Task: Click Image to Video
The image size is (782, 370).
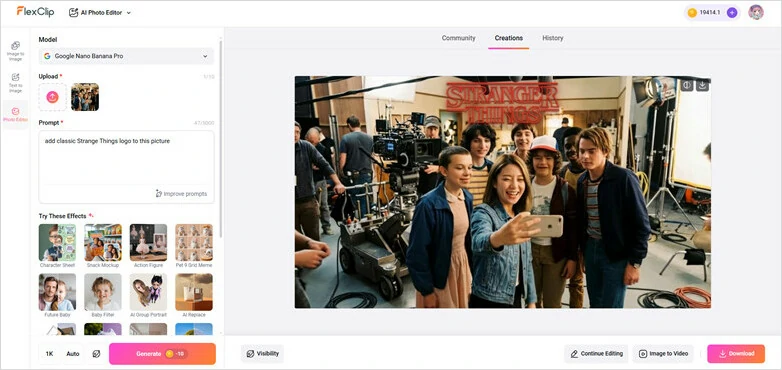Action: point(664,354)
